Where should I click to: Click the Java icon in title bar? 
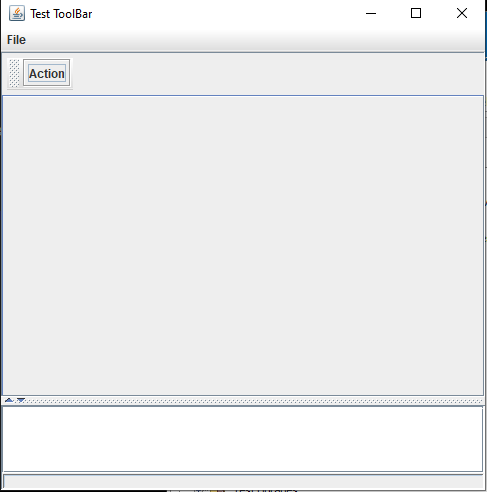[17, 13]
